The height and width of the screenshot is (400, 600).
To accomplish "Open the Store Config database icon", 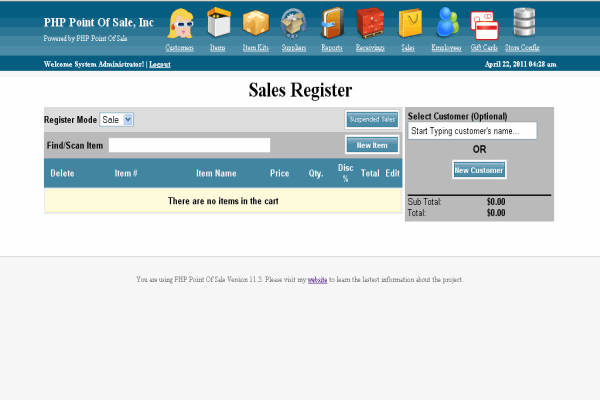I will (523, 22).
